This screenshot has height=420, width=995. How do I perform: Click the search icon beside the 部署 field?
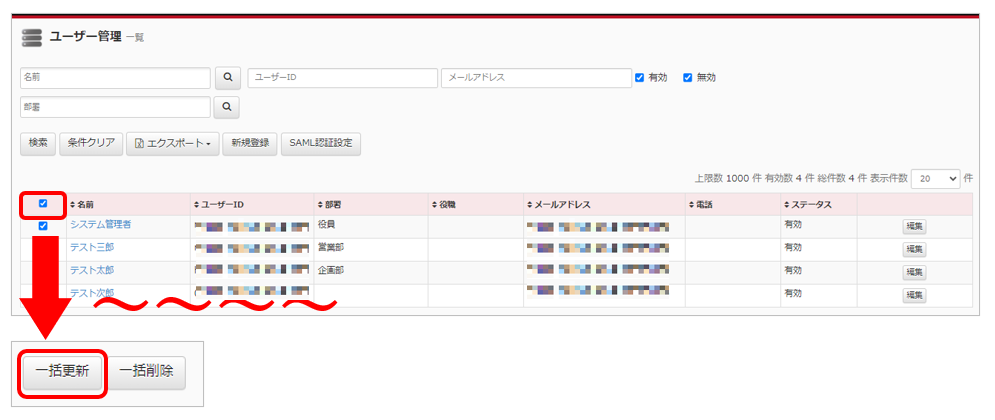(x=228, y=106)
